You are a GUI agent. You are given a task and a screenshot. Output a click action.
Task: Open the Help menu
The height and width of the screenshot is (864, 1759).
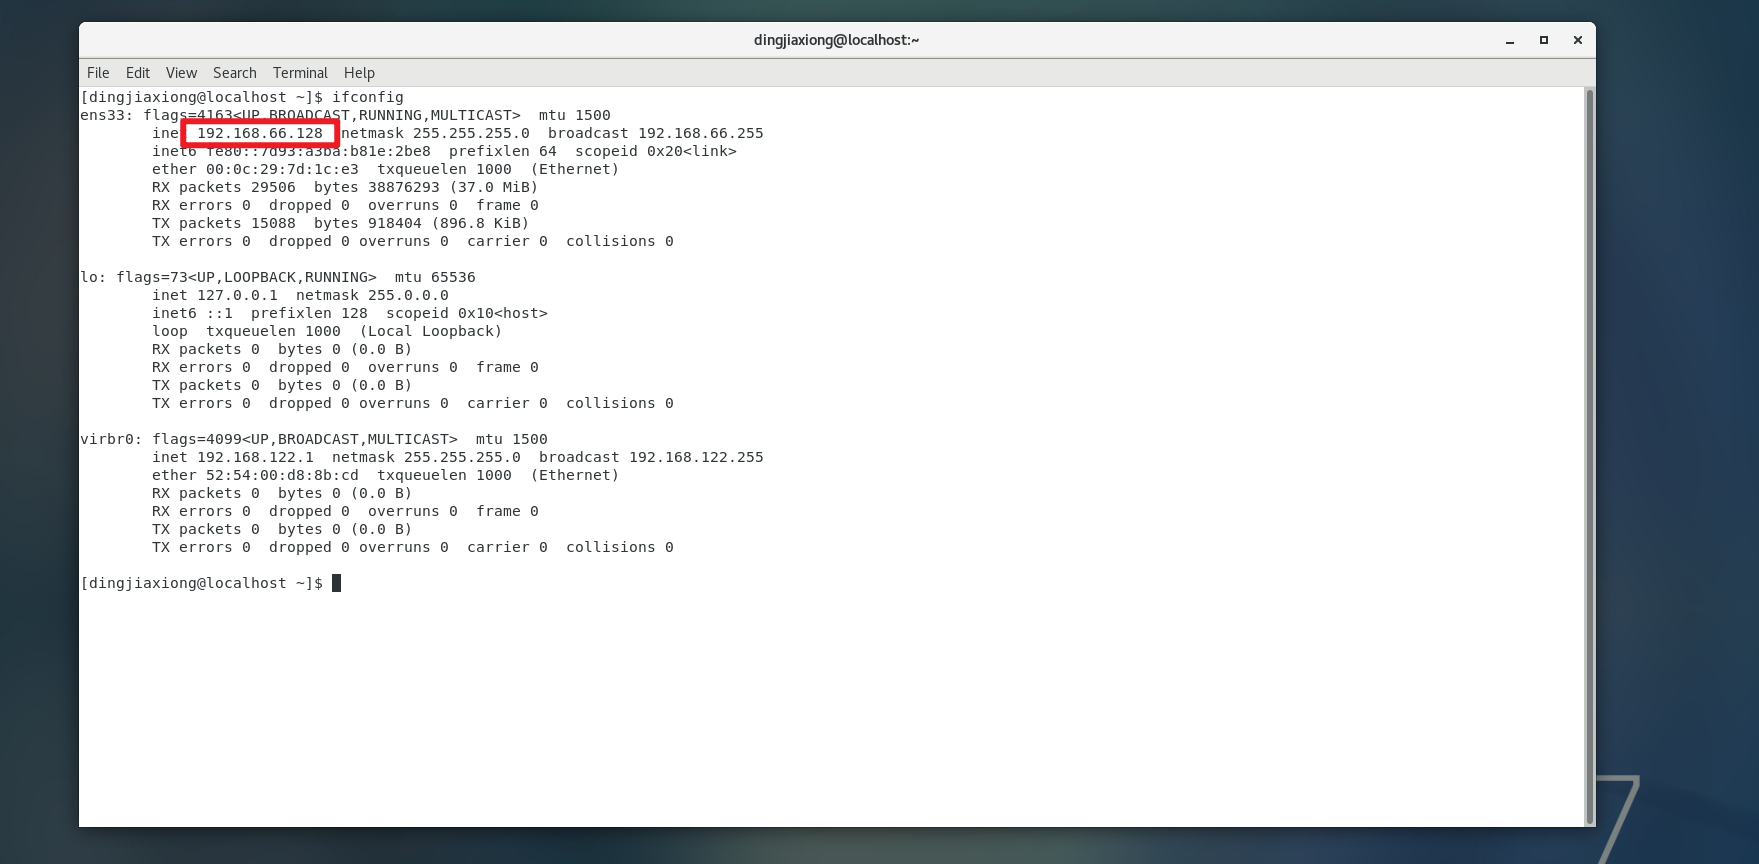[x=359, y=73]
